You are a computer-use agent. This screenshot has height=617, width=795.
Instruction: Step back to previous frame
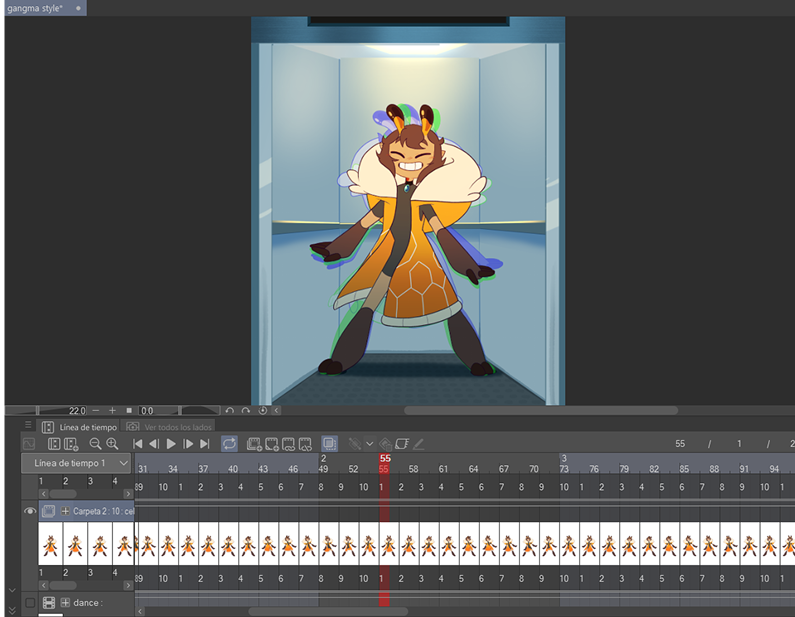point(154,444)
